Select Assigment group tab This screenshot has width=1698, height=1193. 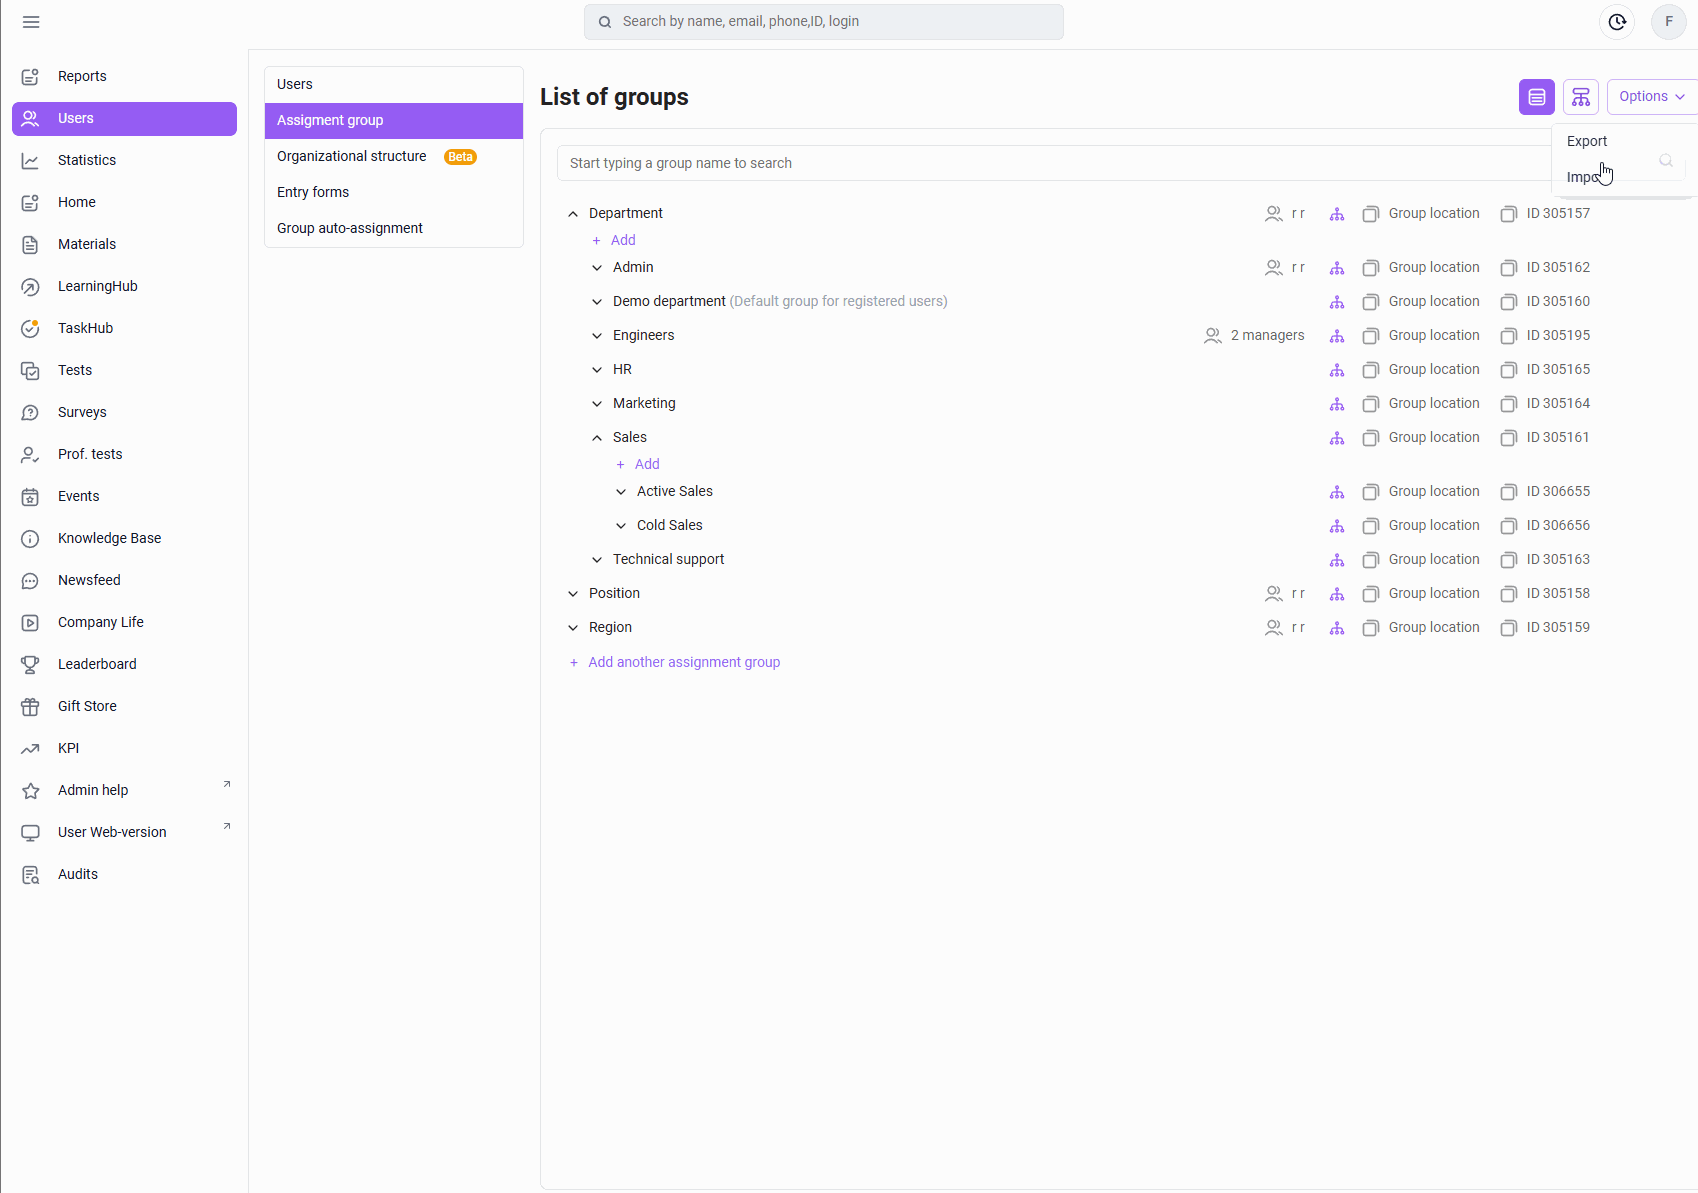(x=394, y=120)
